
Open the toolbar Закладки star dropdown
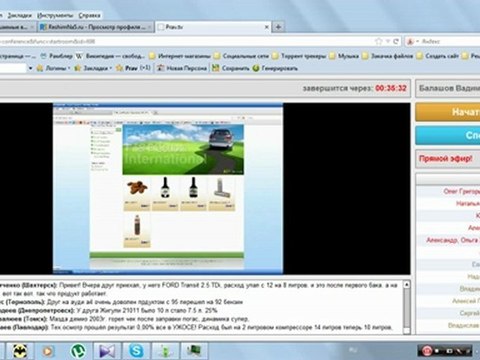[x=93, y=68]
